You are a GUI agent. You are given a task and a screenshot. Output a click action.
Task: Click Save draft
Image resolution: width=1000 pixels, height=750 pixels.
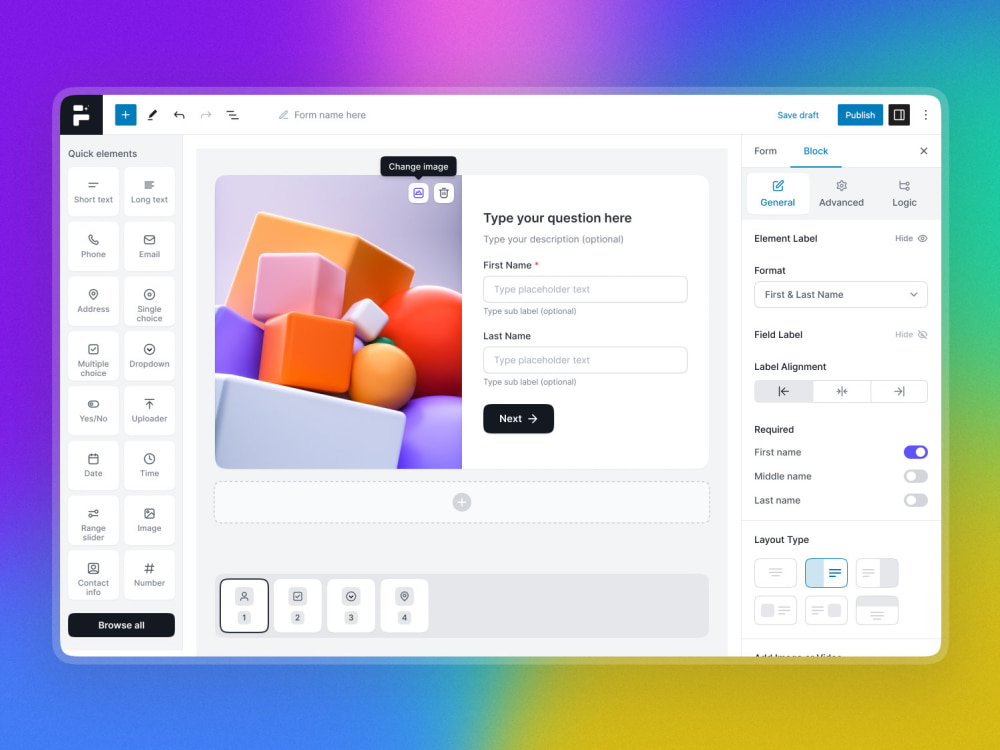[x=798, y=115]
